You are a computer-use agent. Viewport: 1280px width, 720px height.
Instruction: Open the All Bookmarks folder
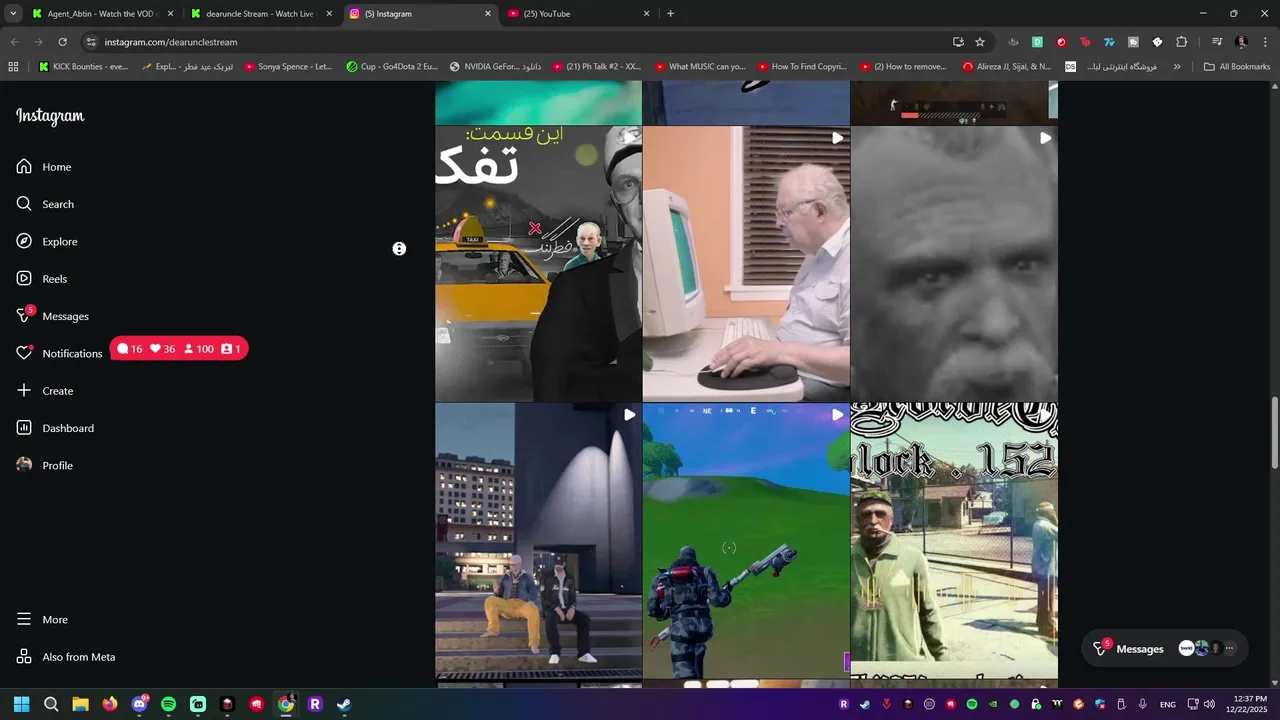[1236, 67]
